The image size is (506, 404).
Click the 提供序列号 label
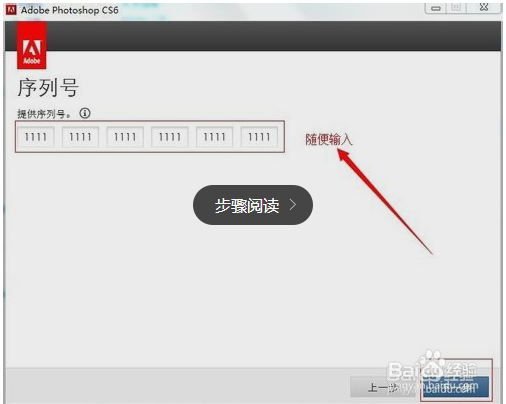click(44, 114)
